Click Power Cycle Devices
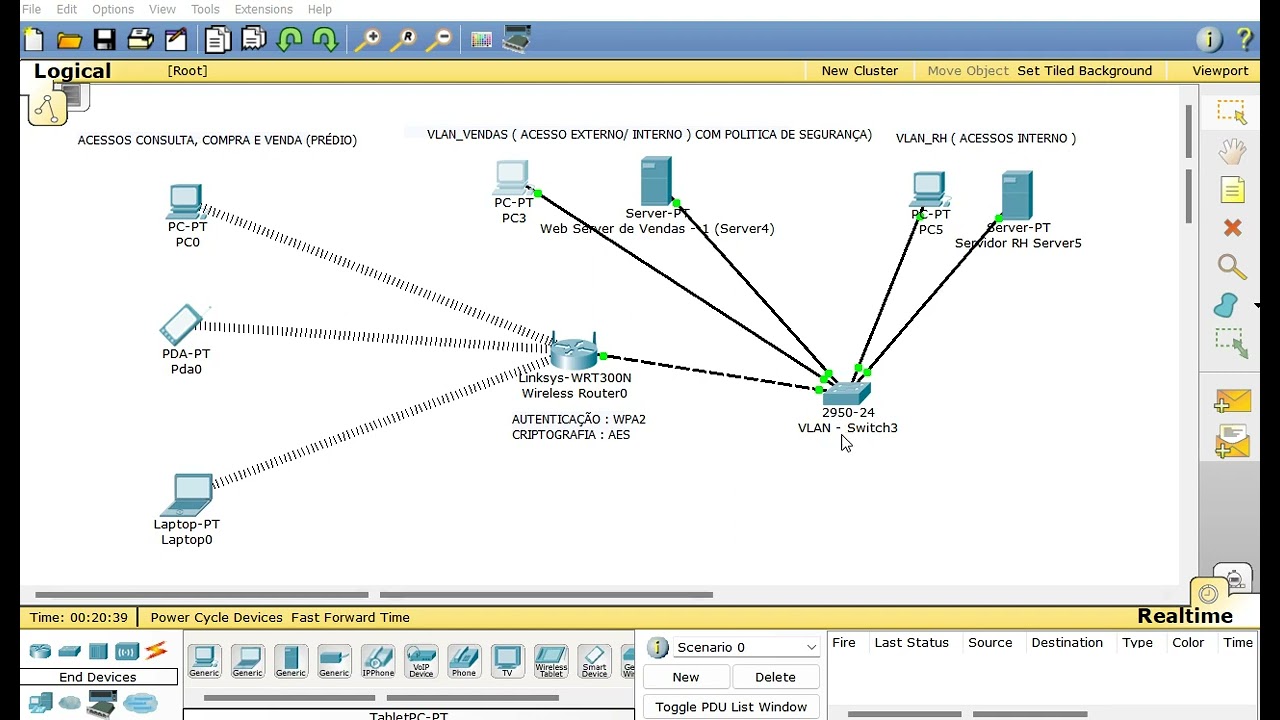1280x720 pixels. (x=217, y=618)
